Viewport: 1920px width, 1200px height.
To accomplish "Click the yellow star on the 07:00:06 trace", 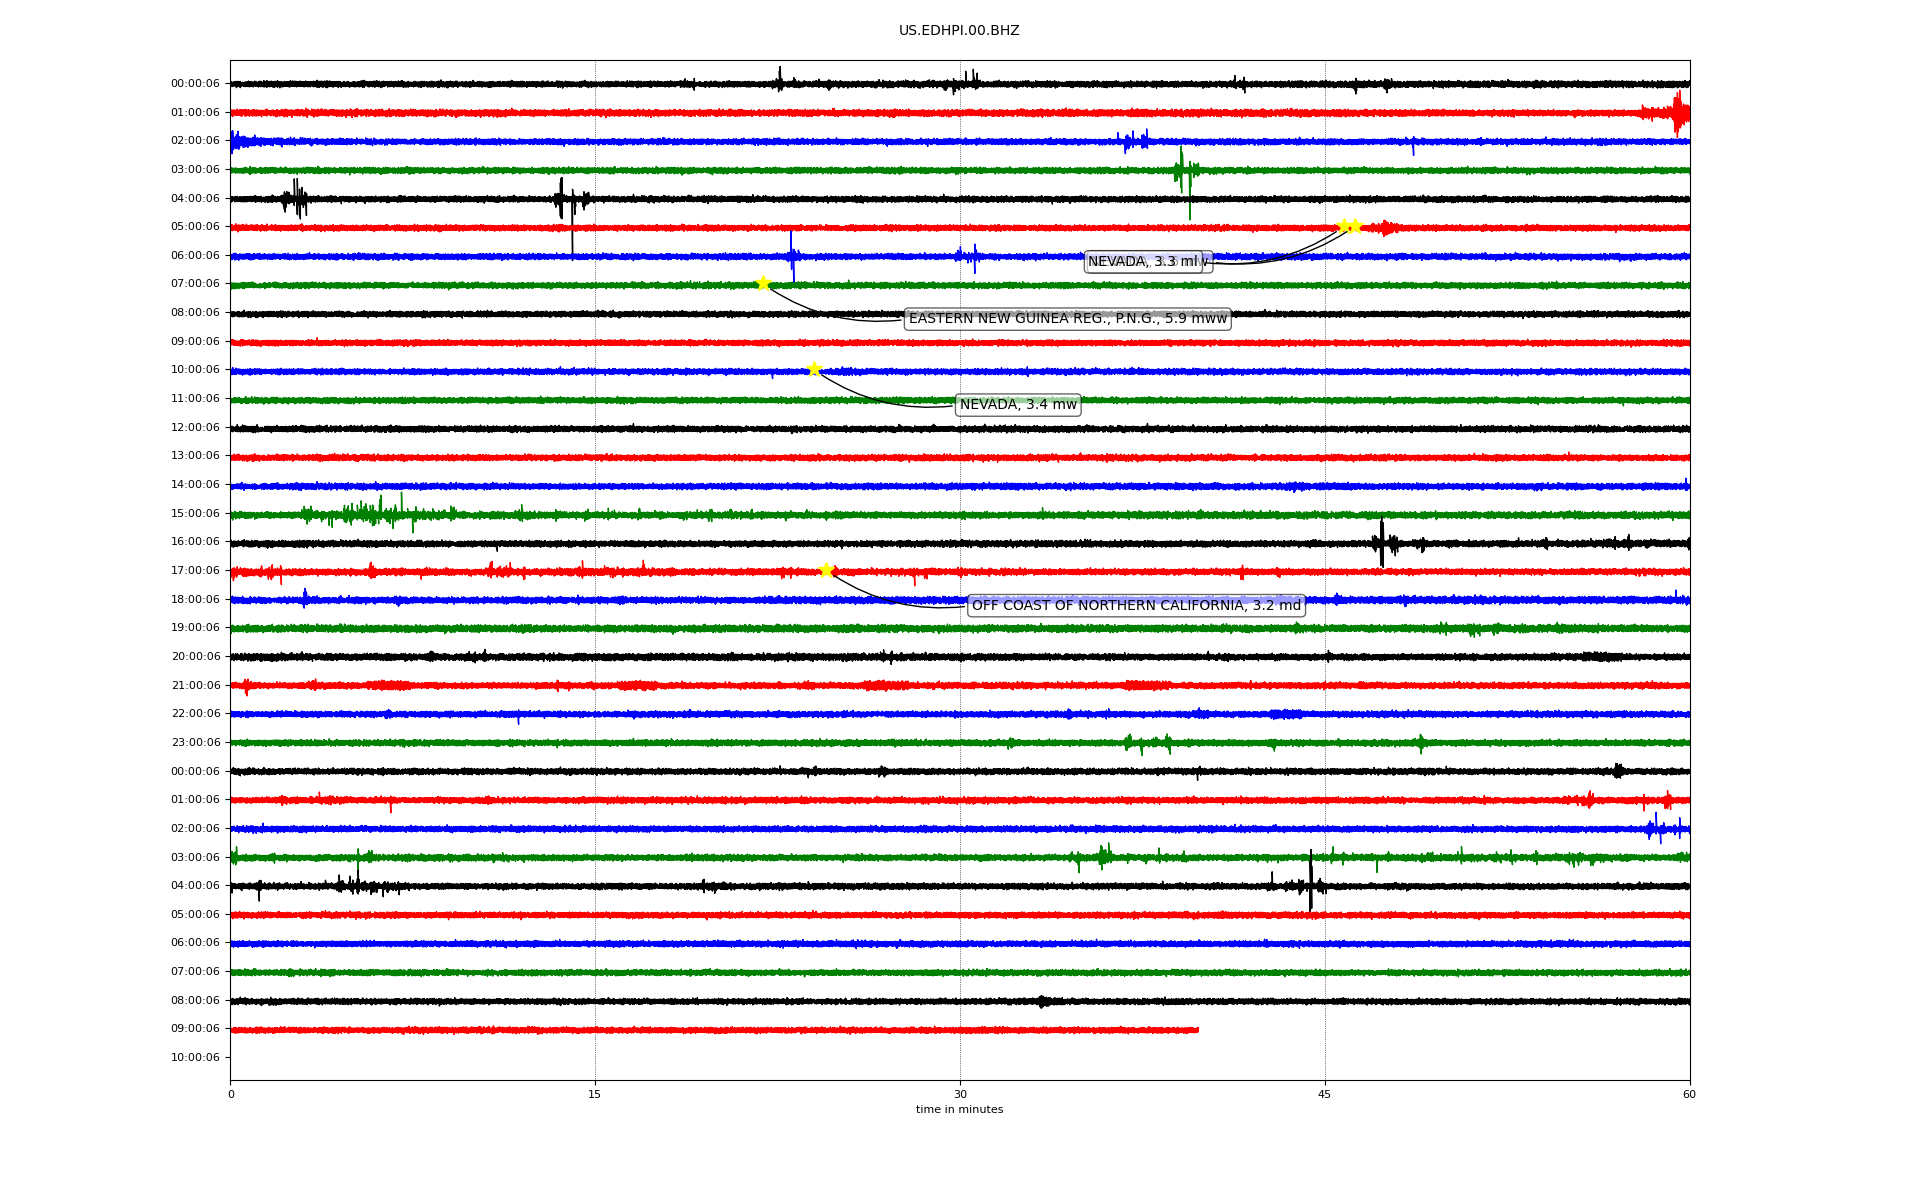I will coord(763,283).
